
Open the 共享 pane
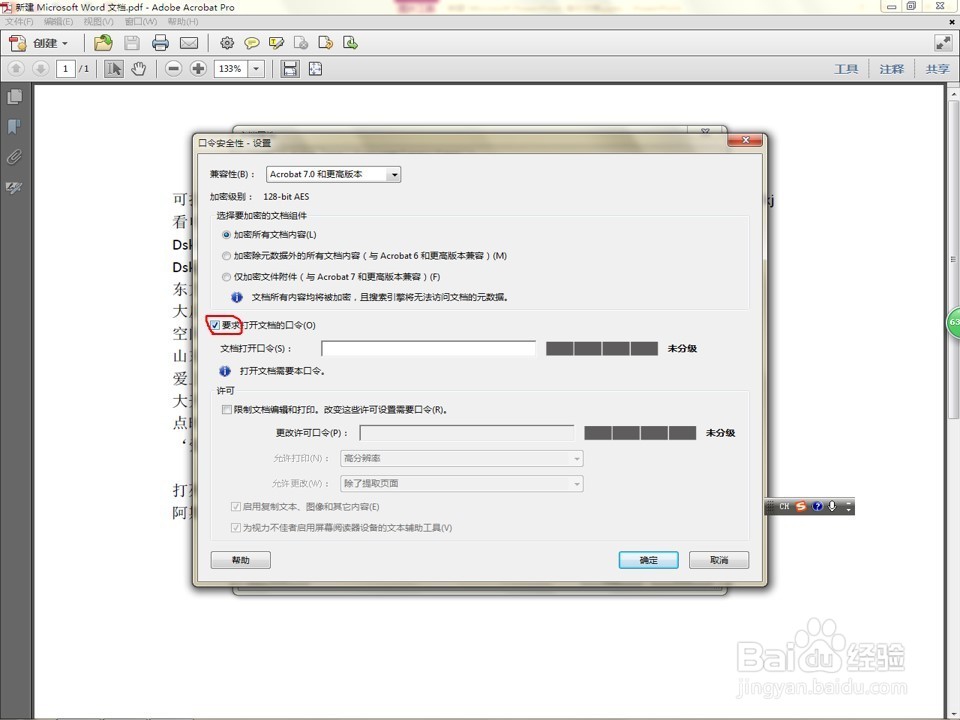(x=937, y=69)
